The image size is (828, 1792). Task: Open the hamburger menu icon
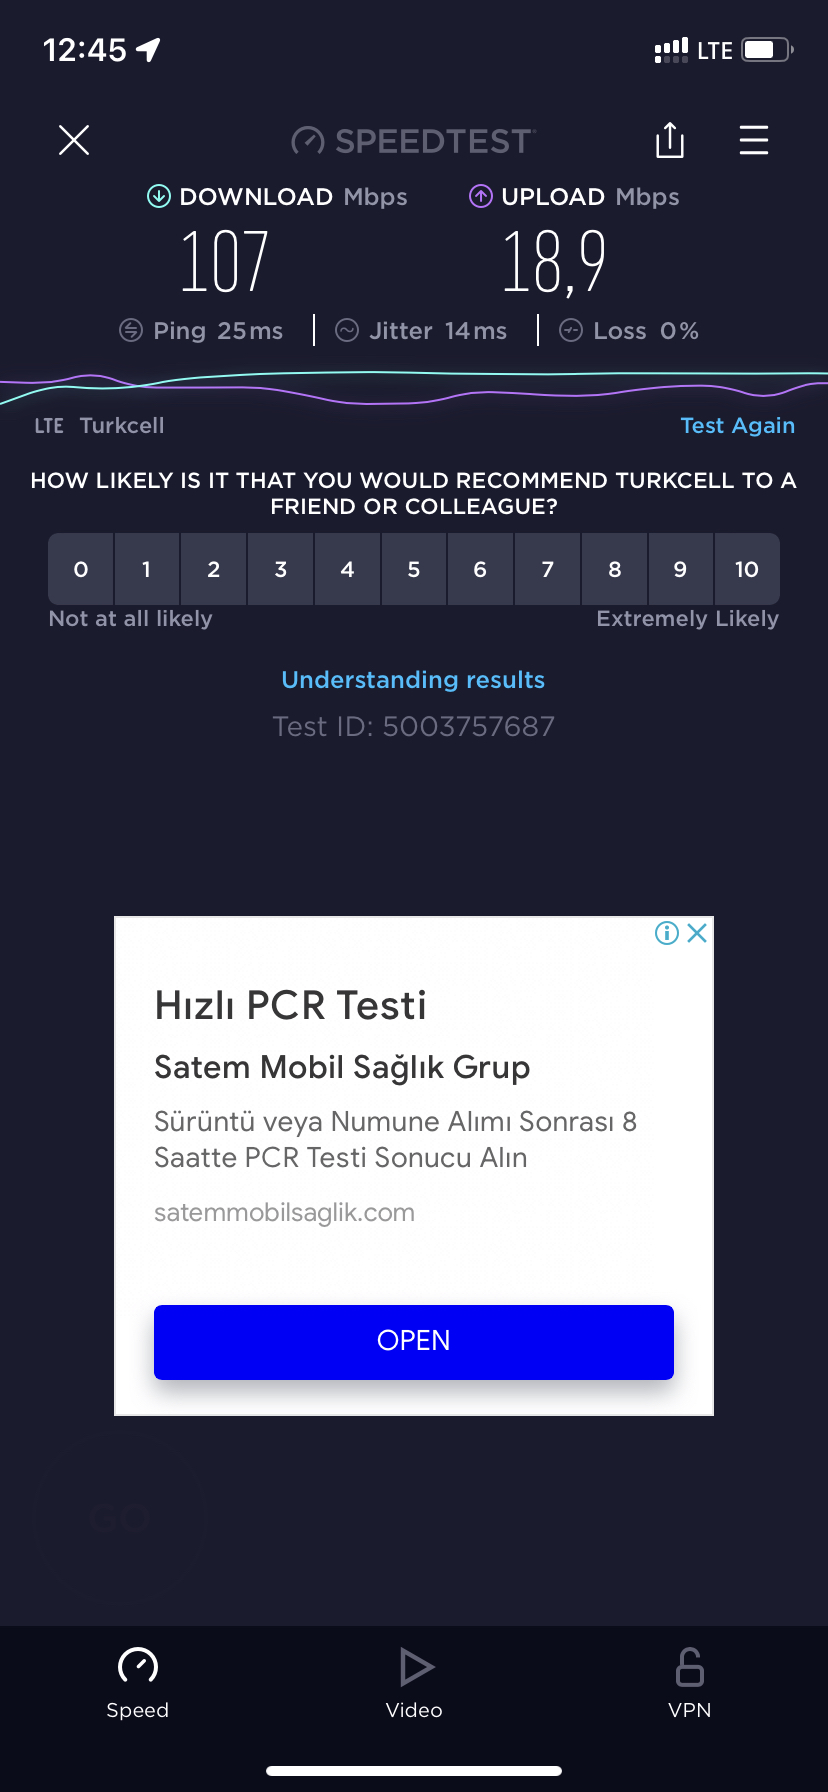pyautogui.click(x=754, y=140)
